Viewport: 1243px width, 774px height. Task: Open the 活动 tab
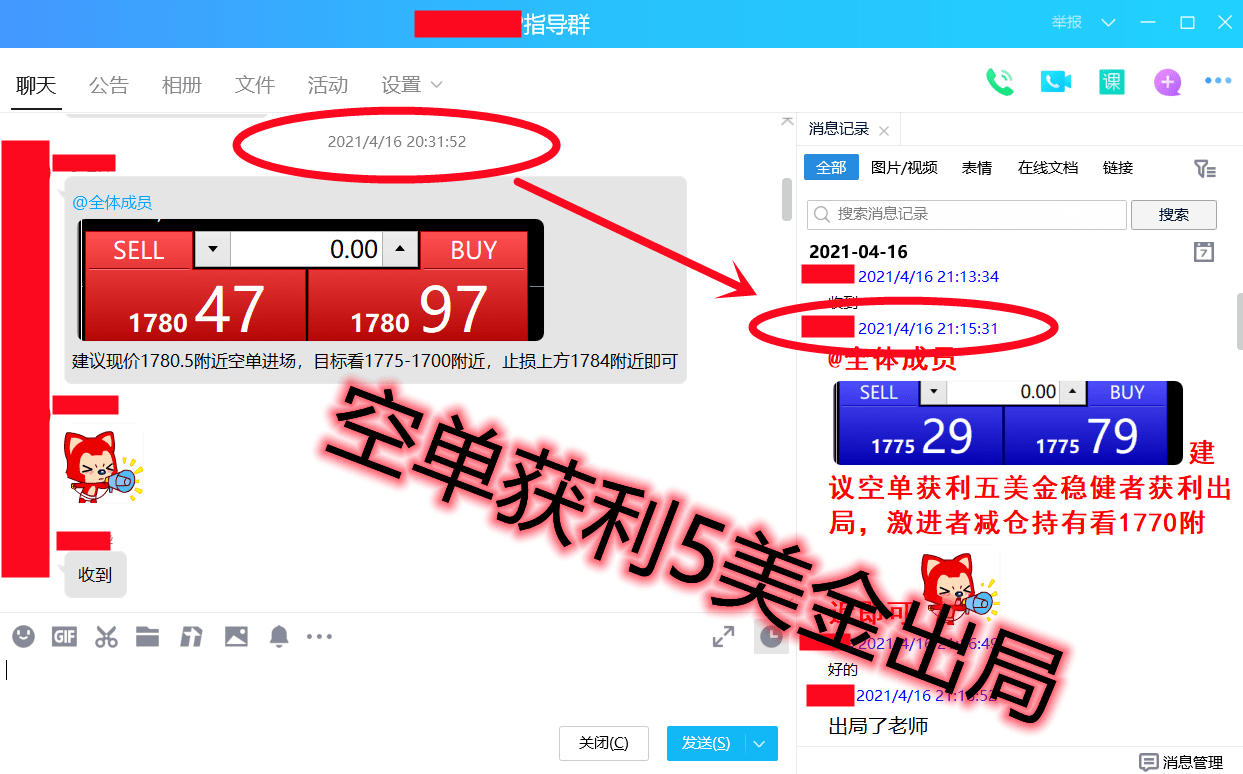[328, 85]
